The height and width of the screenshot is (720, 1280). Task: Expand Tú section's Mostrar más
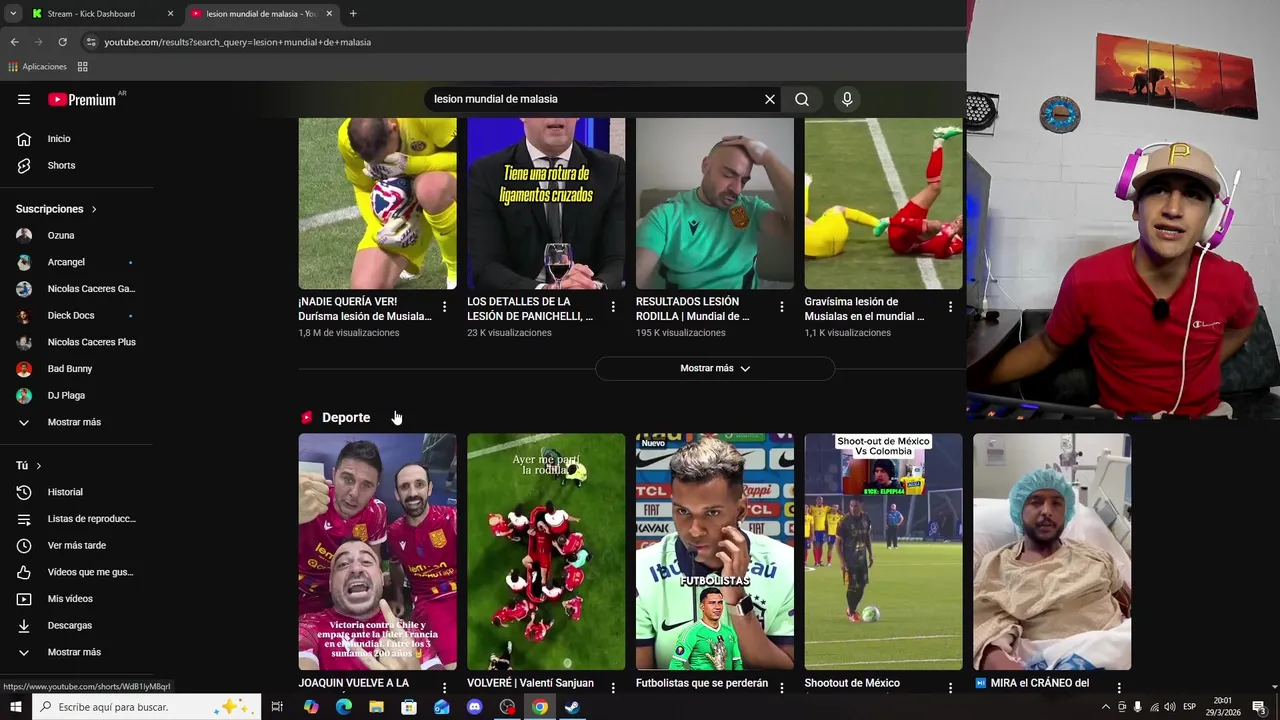76,652
